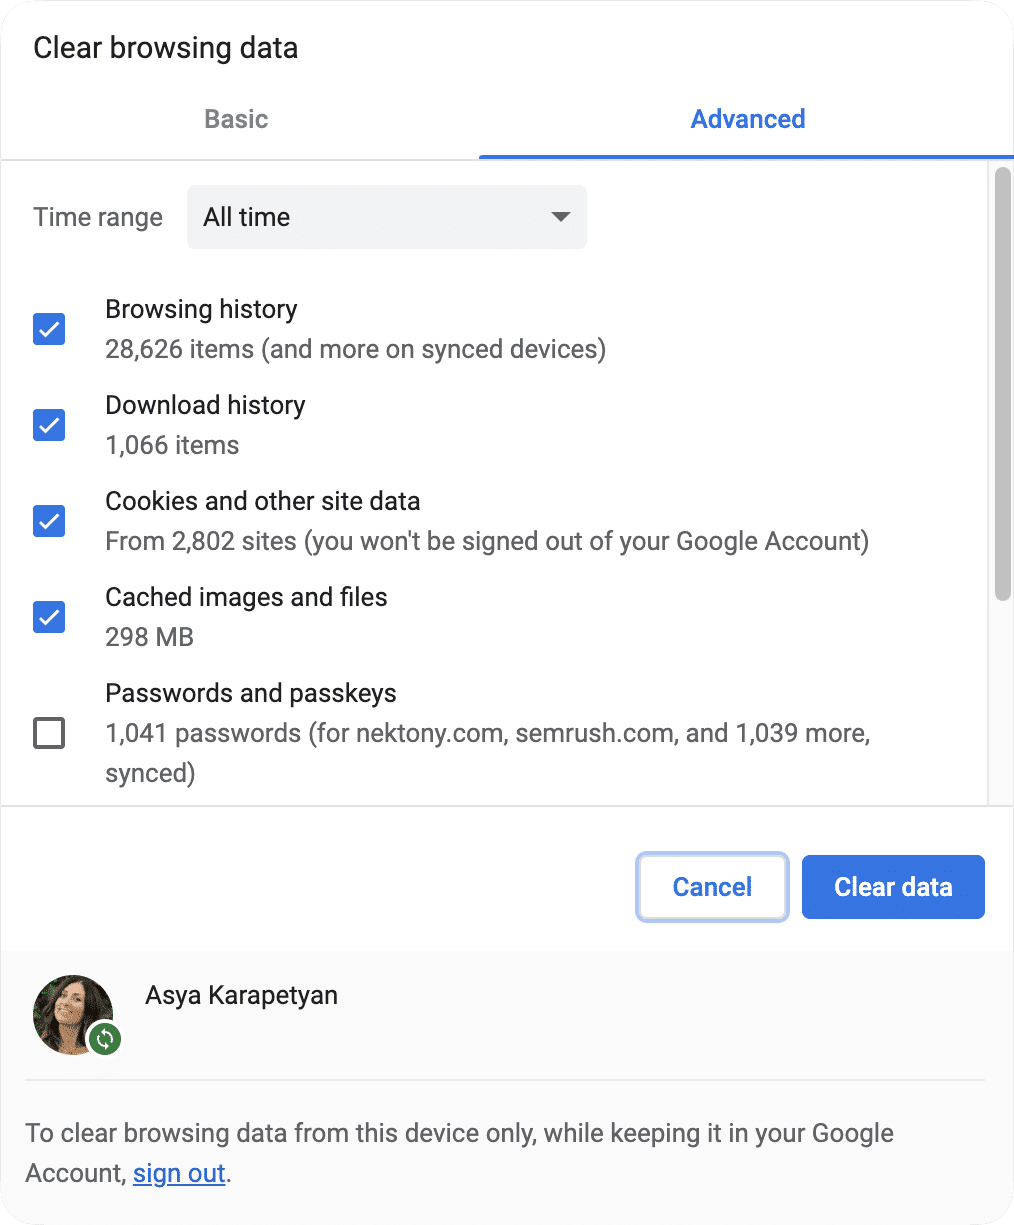Click the Clear data button
The height and width of the screenshot is (1225, 1014).
pyautogui.click(x=892, y=887)
